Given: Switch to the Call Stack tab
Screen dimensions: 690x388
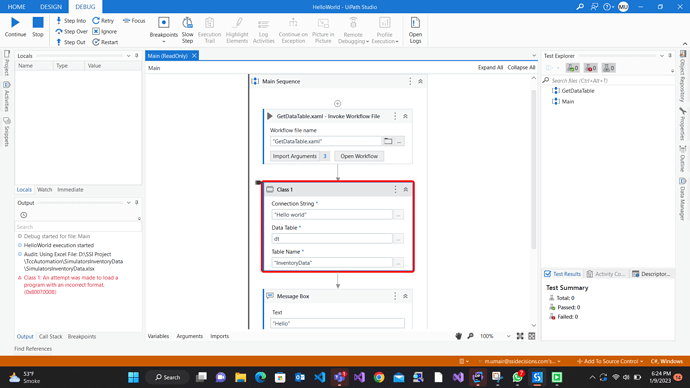Looking at the screenshot, I should click(51, 337).
